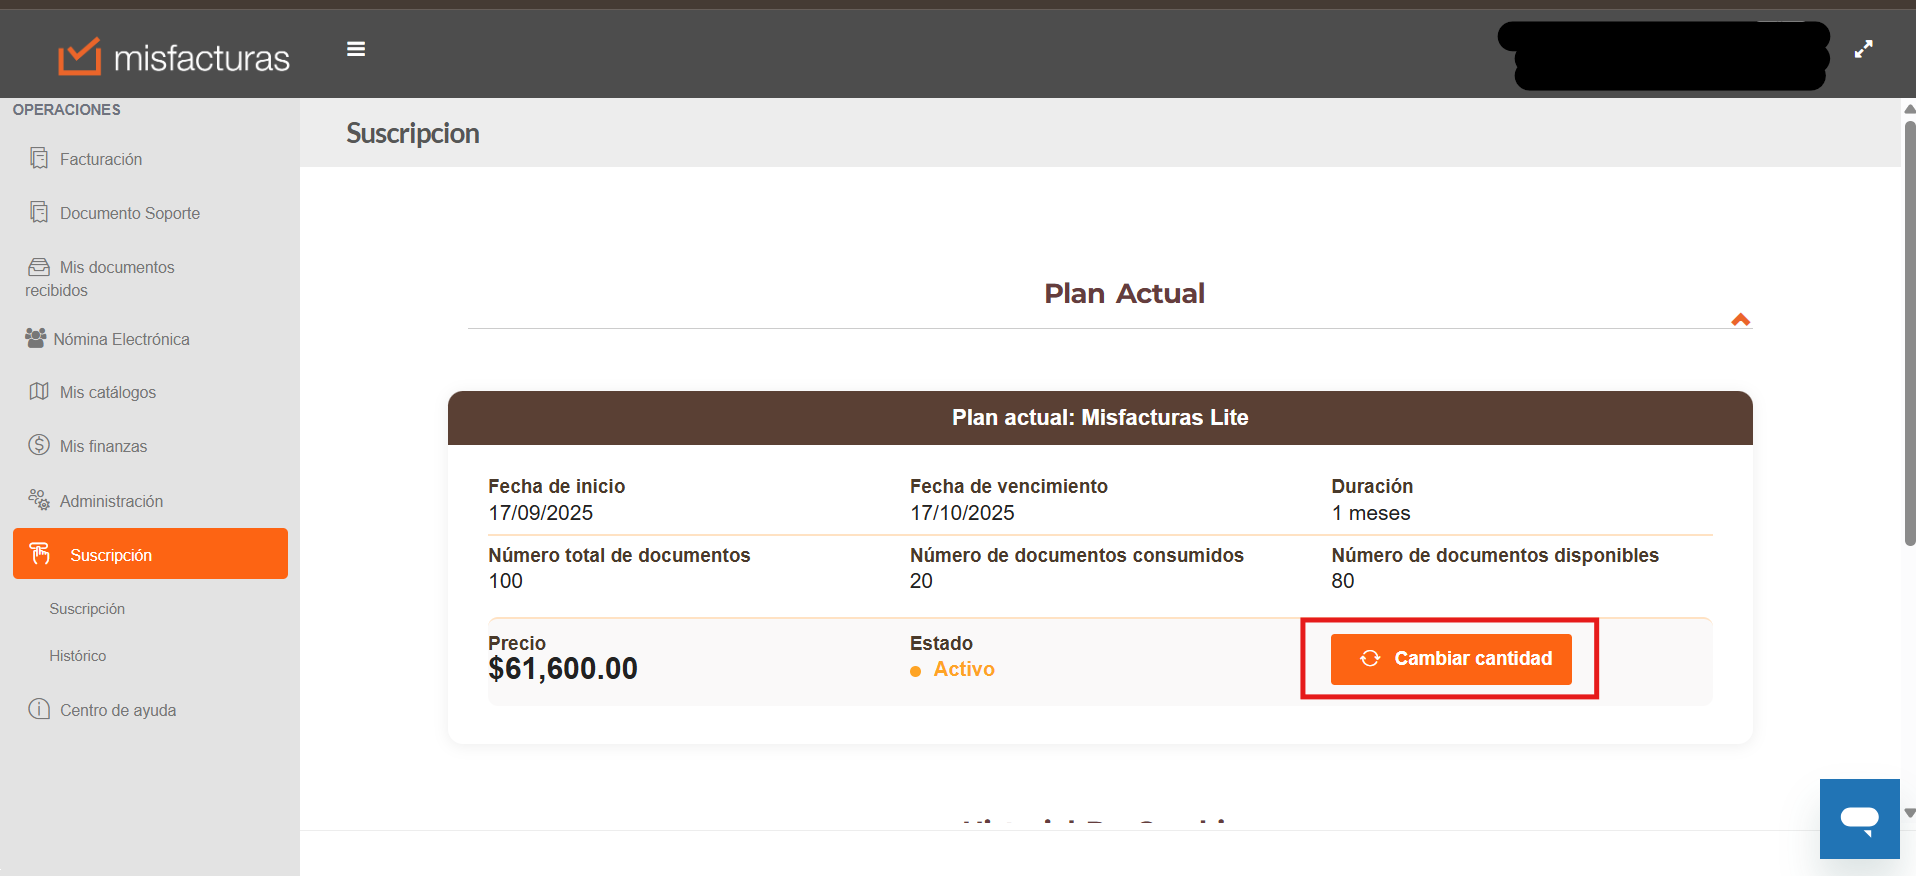
Task: Click the Mis finanzas dollar icon
Action: coord(39,445)
